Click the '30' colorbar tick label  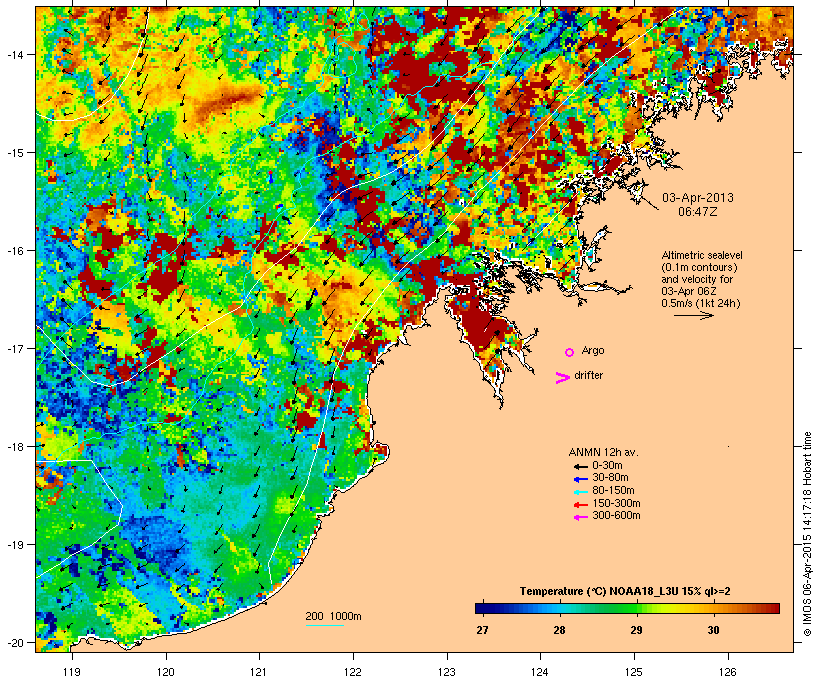point(713,630)
